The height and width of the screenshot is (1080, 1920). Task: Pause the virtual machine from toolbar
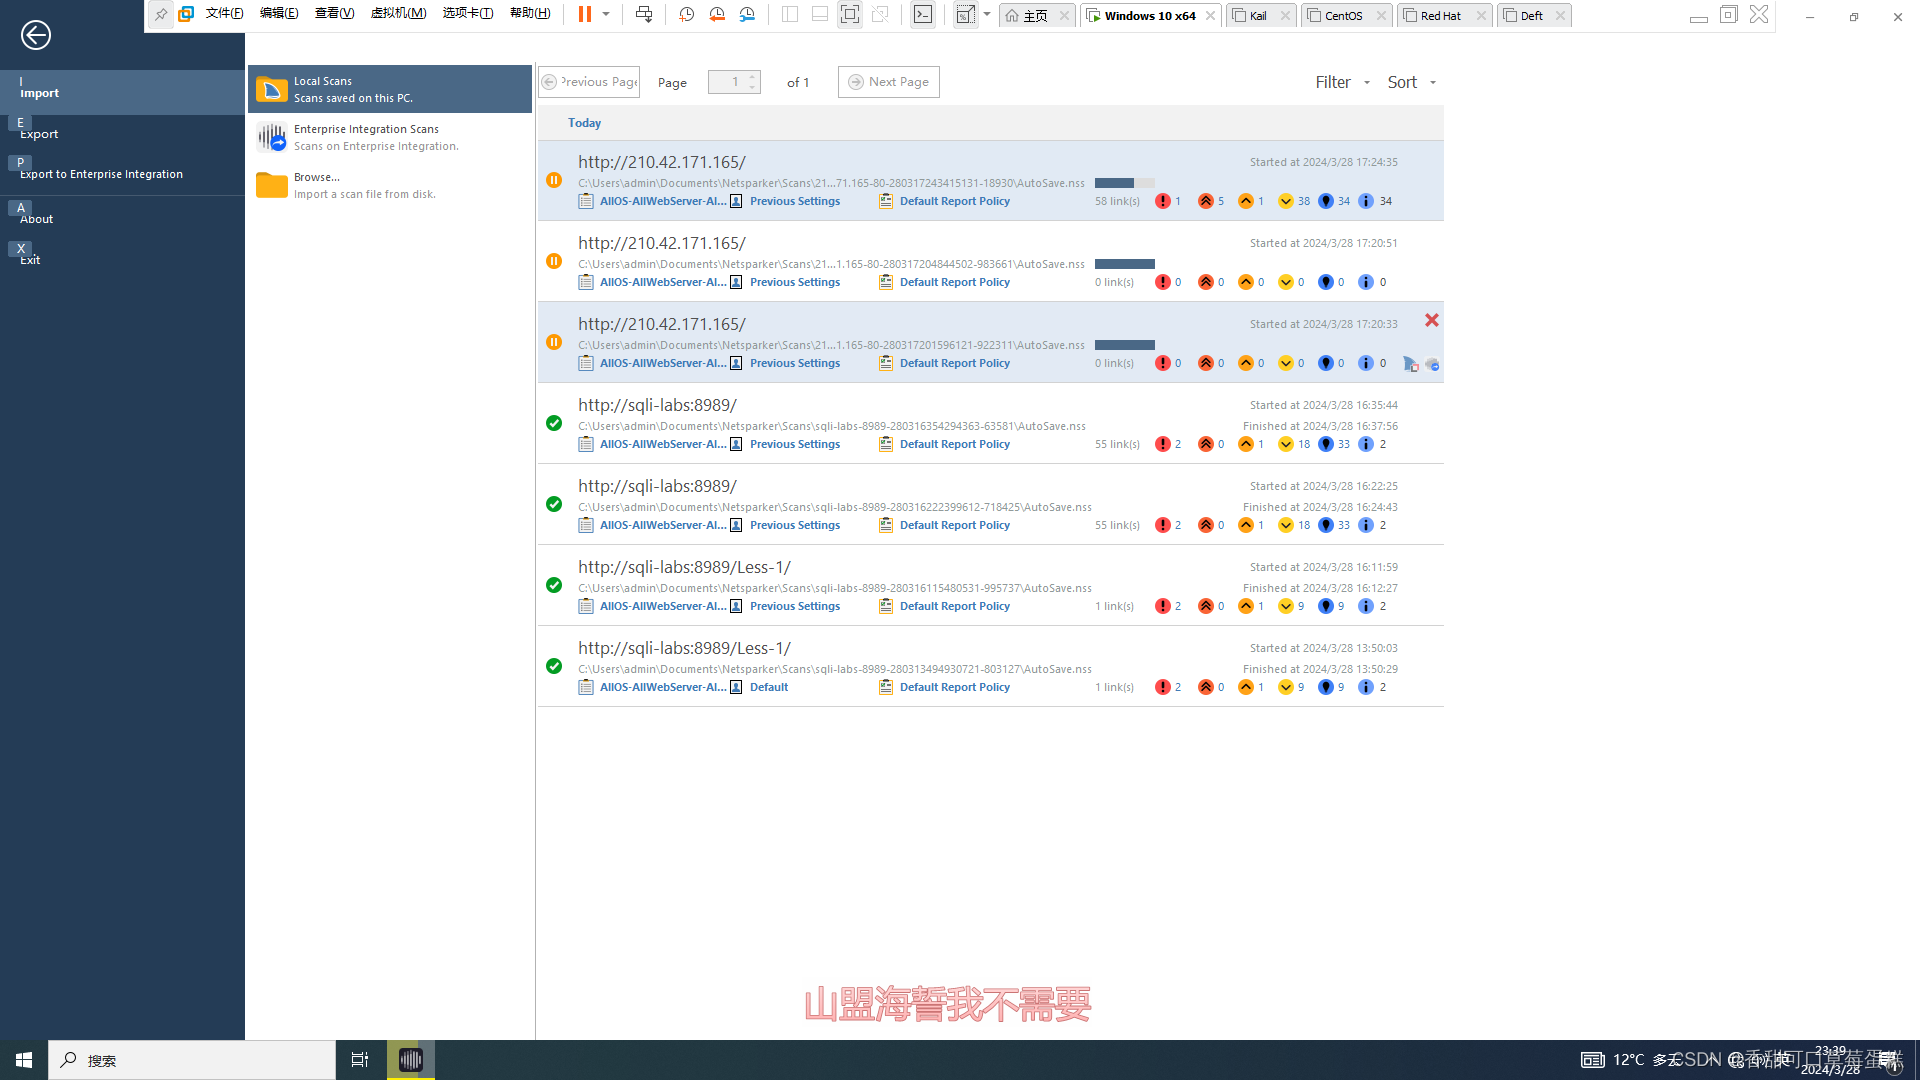(585, 14)
